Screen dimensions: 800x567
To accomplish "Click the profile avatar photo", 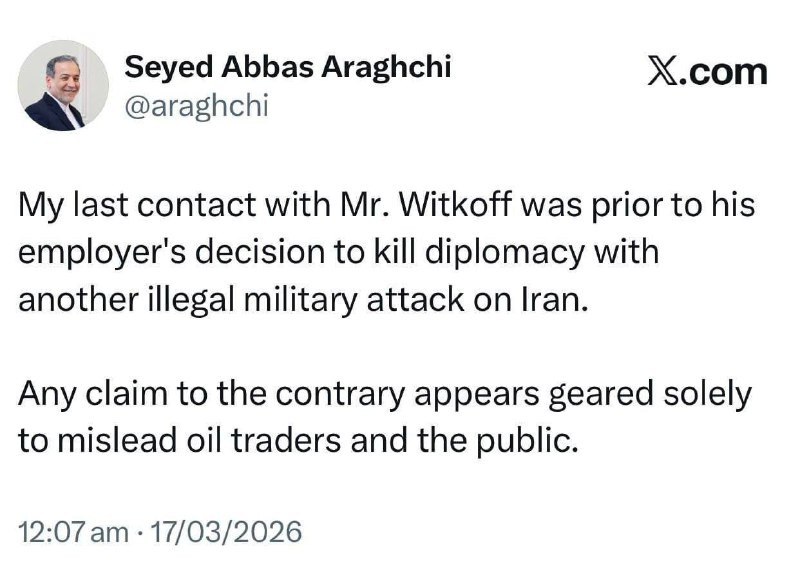I will 63,86.
